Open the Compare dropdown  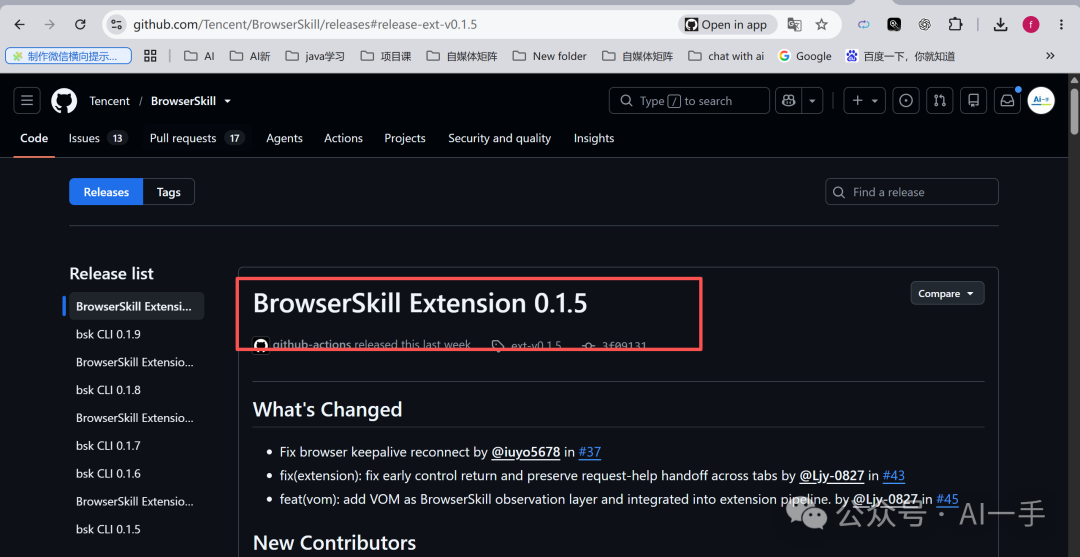947,293
